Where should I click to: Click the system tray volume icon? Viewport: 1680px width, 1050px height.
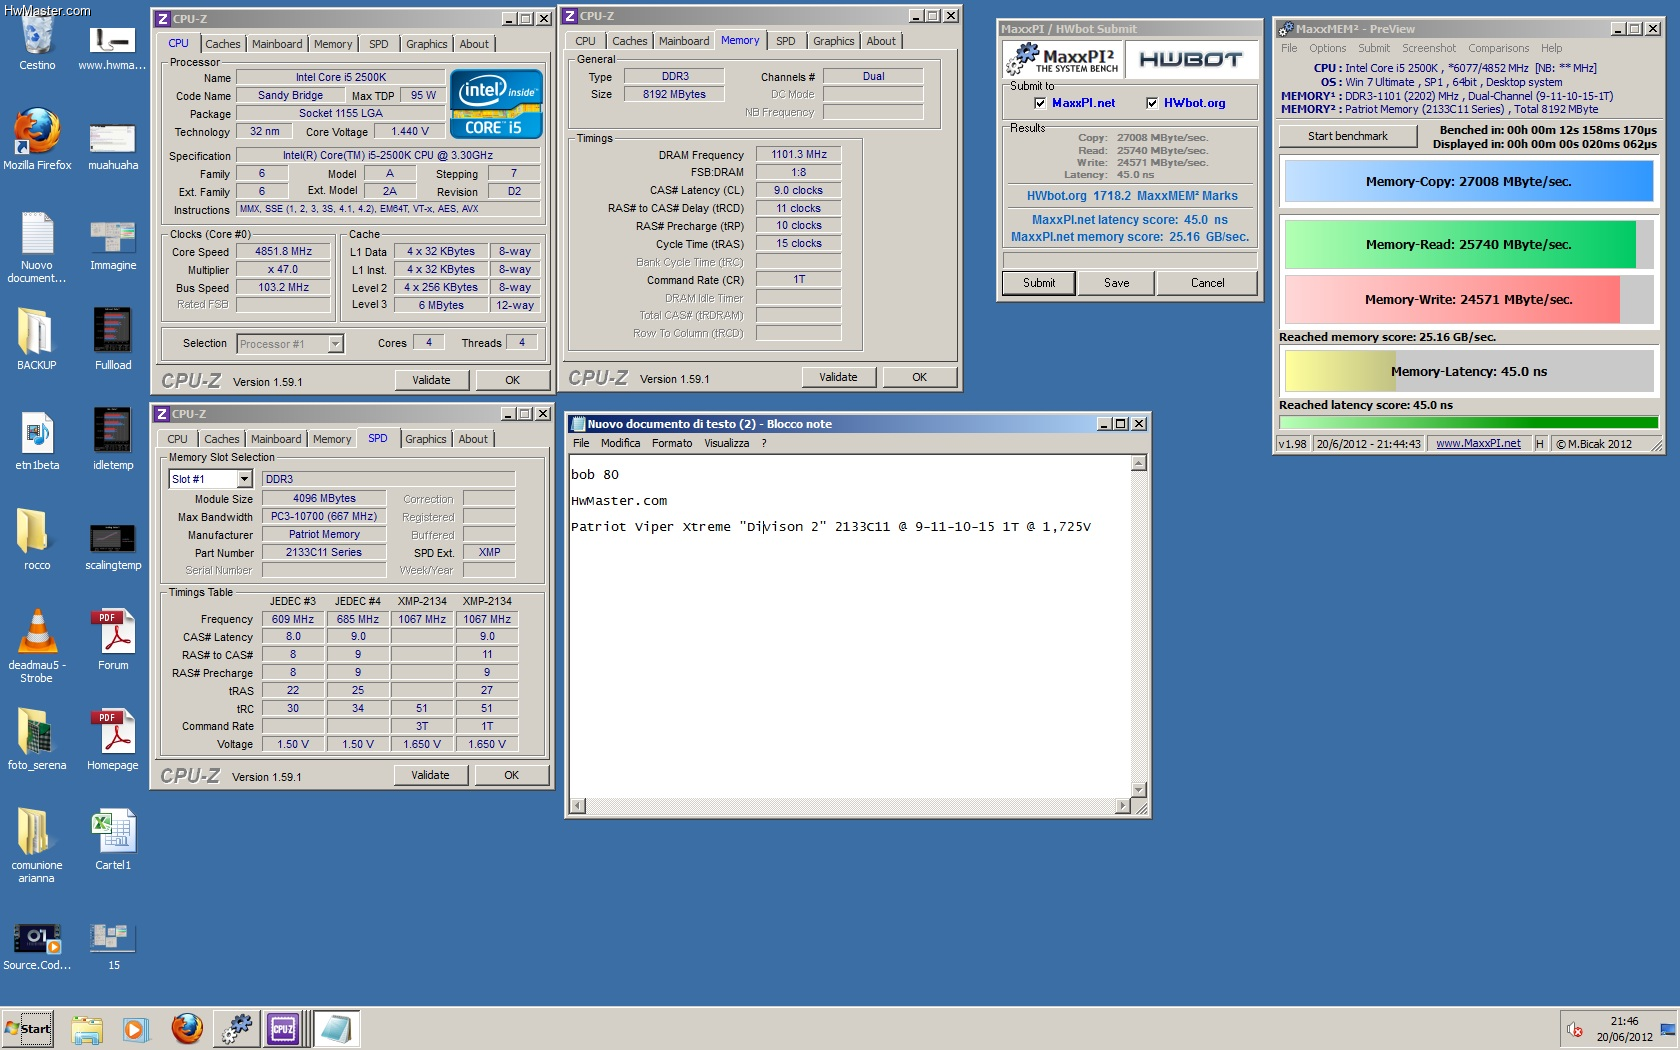point(1574,1030)
